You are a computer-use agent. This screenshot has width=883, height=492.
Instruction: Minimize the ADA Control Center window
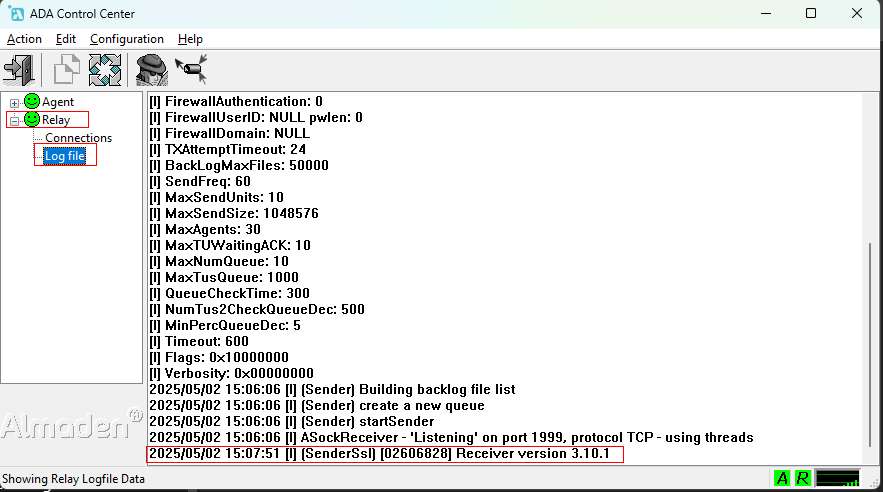[x=766, y=14]
